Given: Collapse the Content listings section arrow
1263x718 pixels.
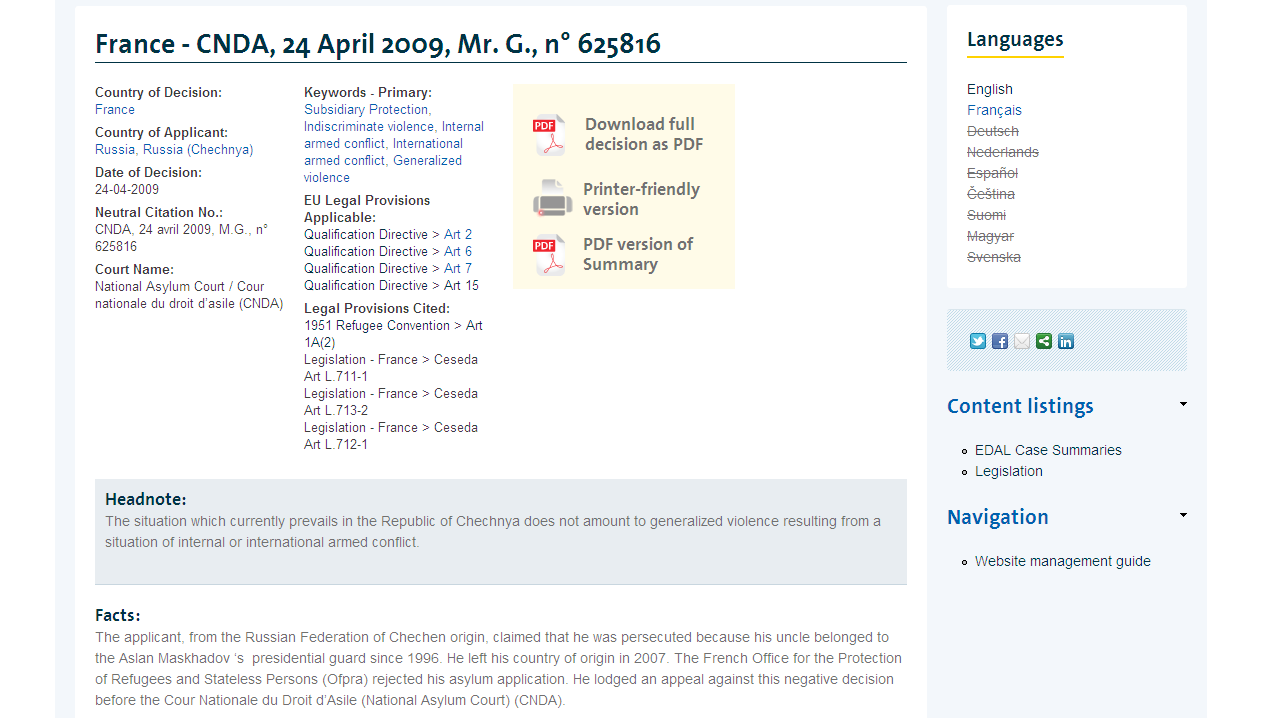Looking at the screenshot, I should click(x=1183, y=404).
